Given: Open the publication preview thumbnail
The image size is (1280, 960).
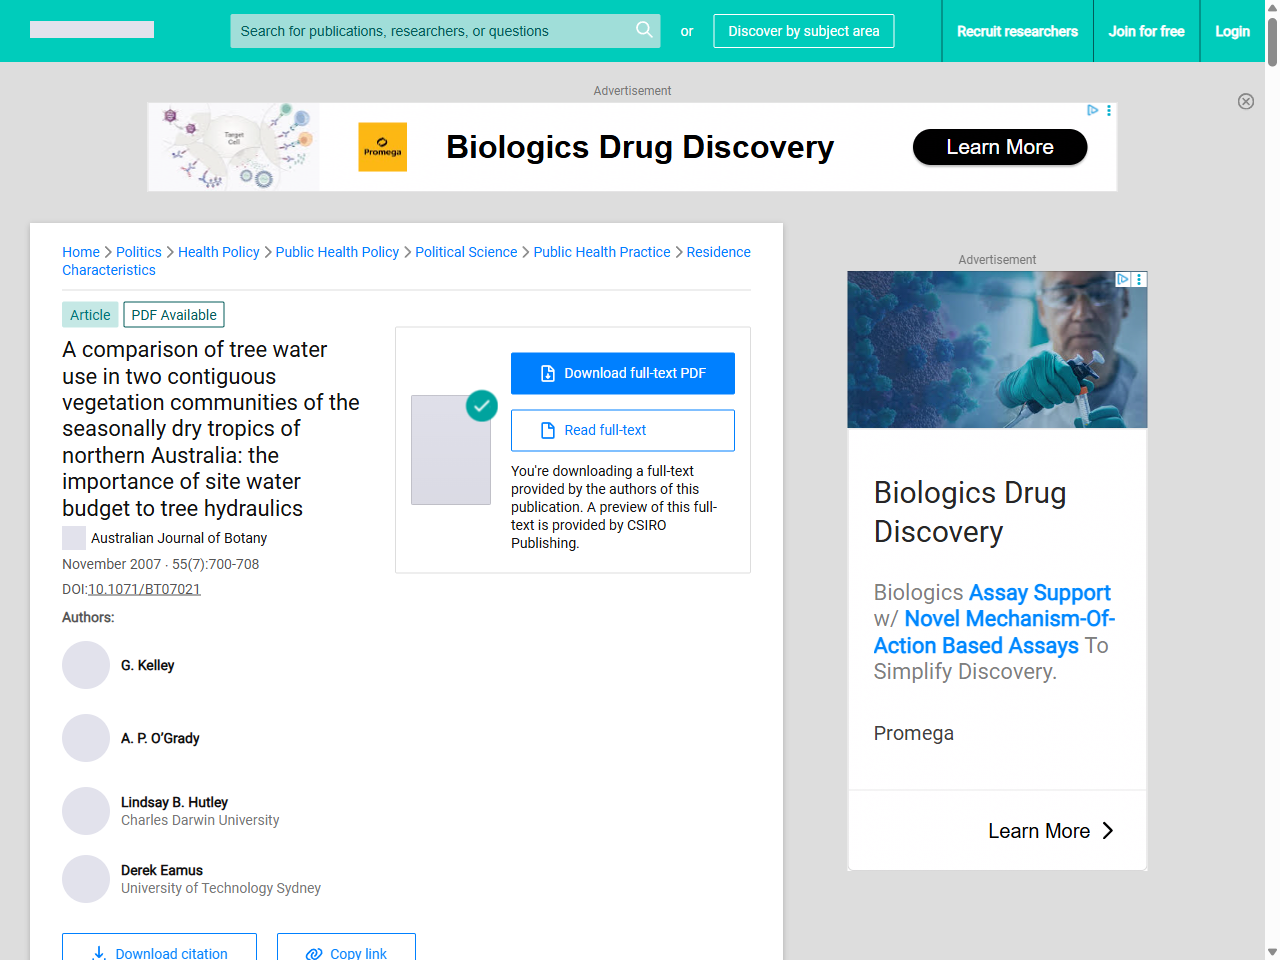Looking at the screenshot, I should 451,450.
